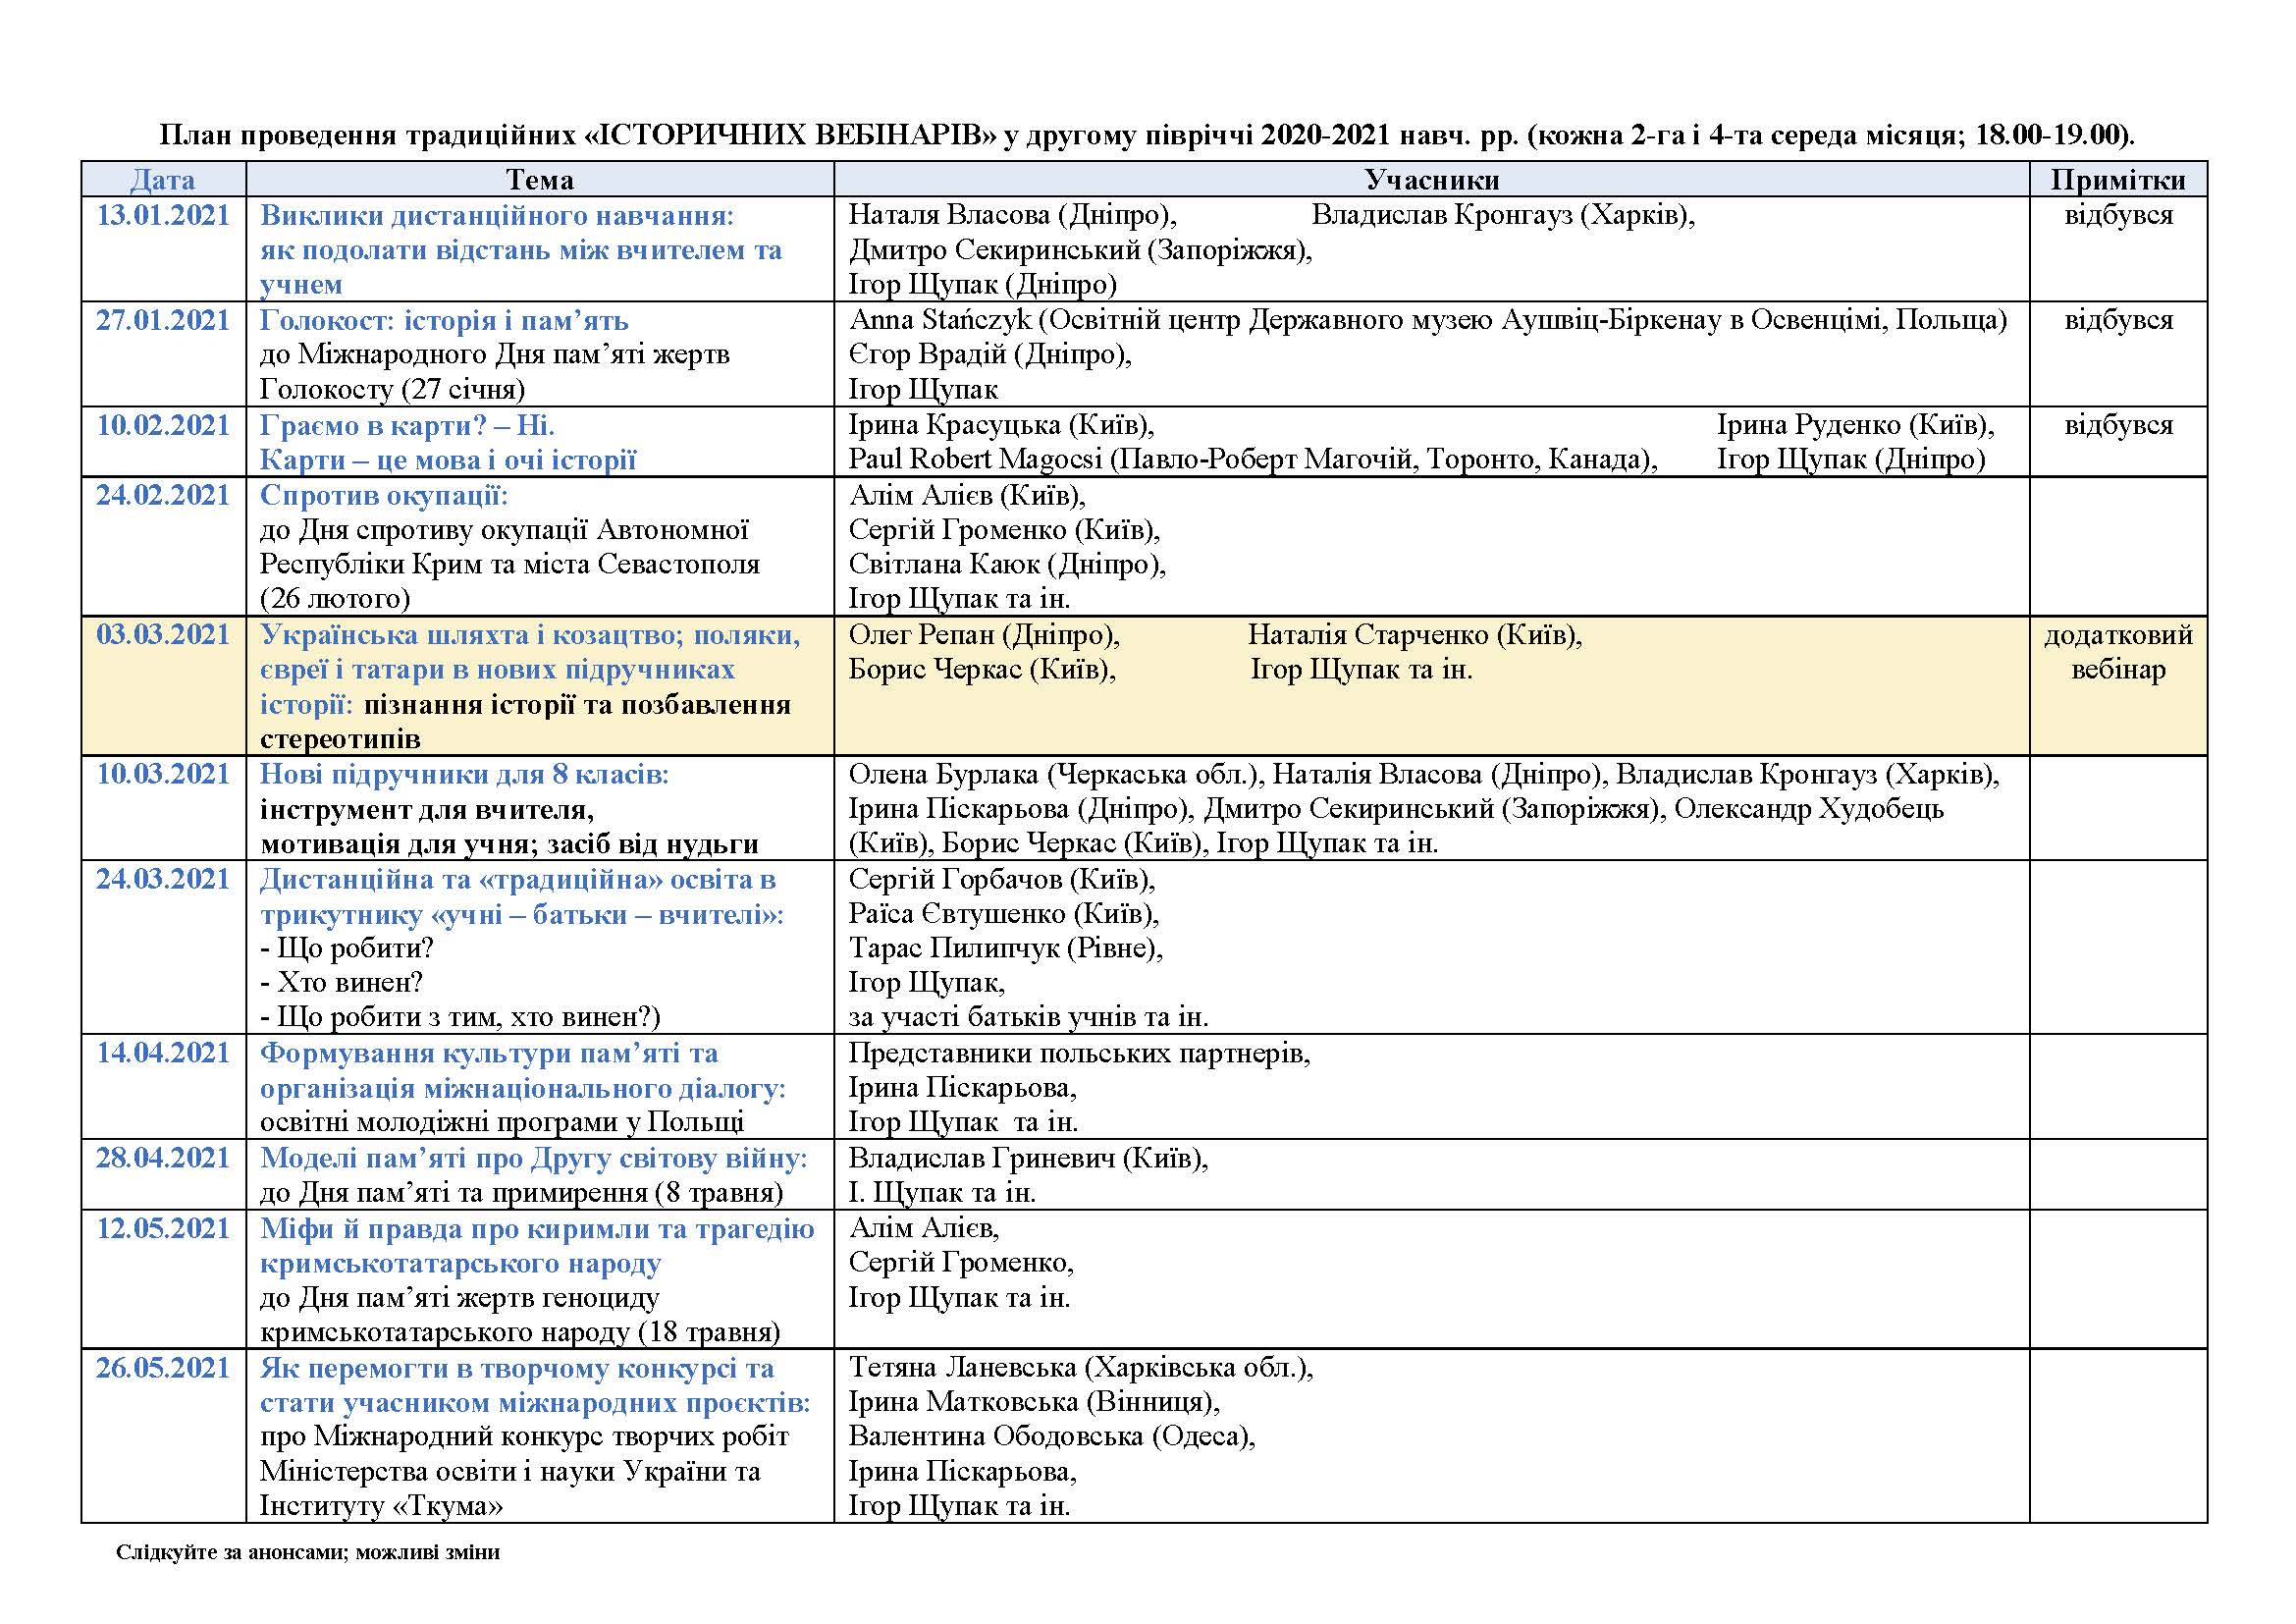Click "відбувся" note for 10.02.2021
The image size is (2296, 1624).
[2119, 425]
